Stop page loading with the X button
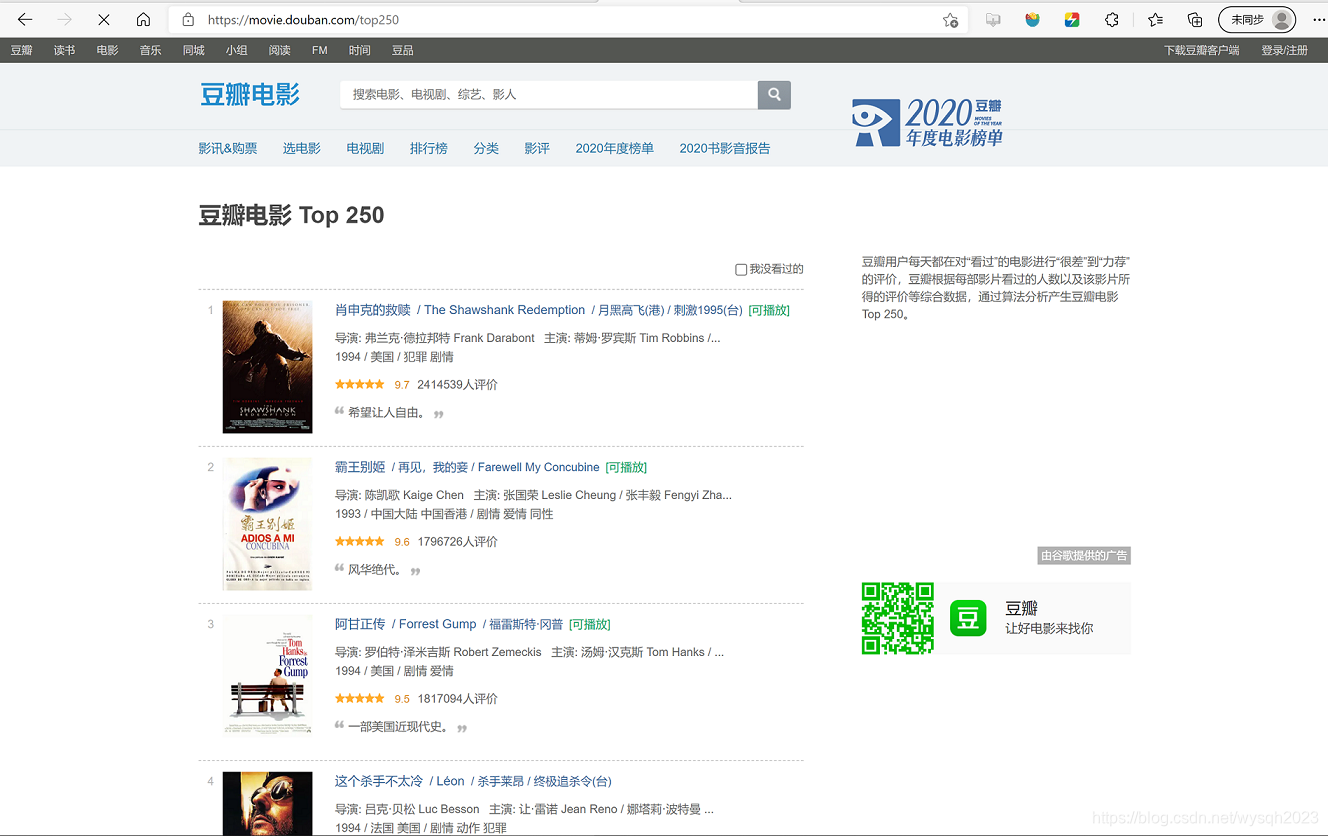The height and width of the screenshot is (836, 1328). pyautogui.click(x=104, y=19)
